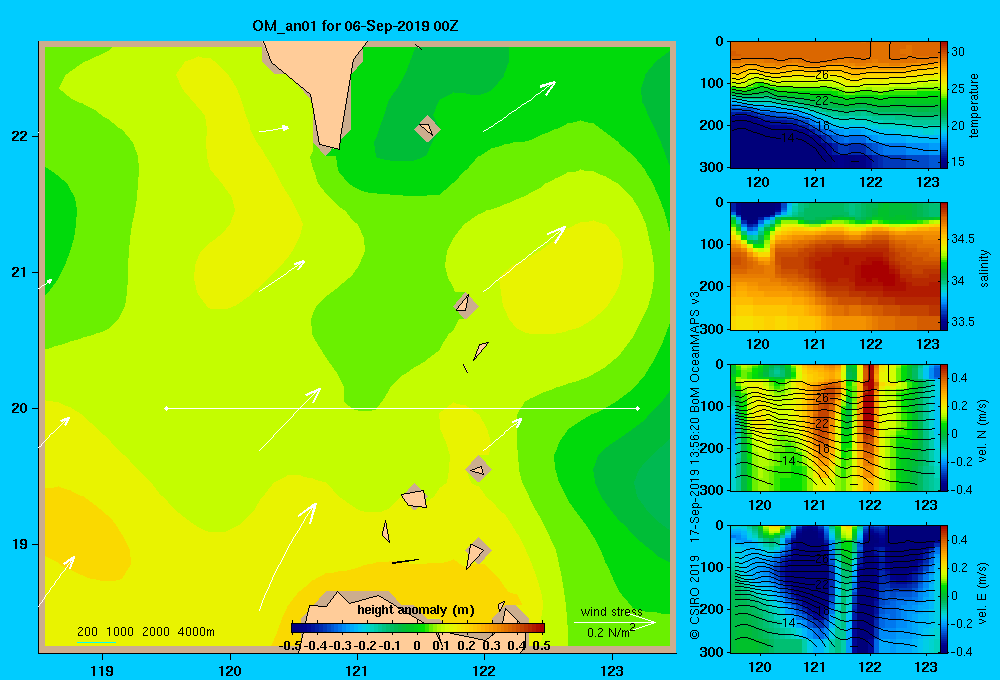Viewport: 1000px width, 680px height.
Task: Click the 'vel. N (m/s)' axis label
Action: (x=983, y=431)
